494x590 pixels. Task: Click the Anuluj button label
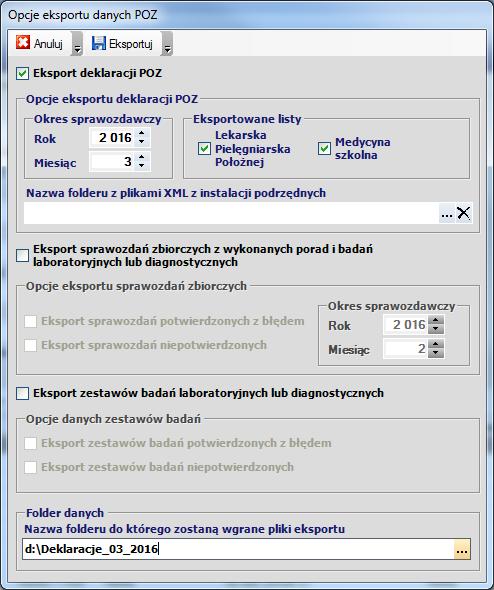(48, 44)
